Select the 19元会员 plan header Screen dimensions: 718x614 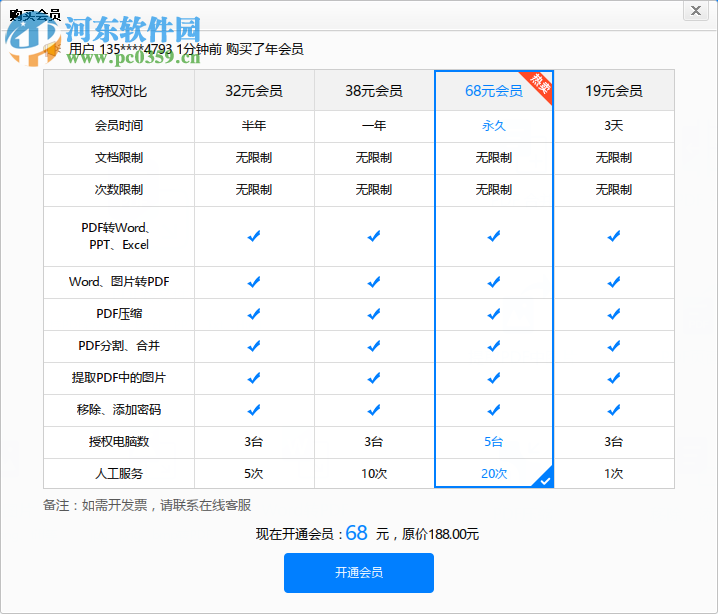coord(614,91)
